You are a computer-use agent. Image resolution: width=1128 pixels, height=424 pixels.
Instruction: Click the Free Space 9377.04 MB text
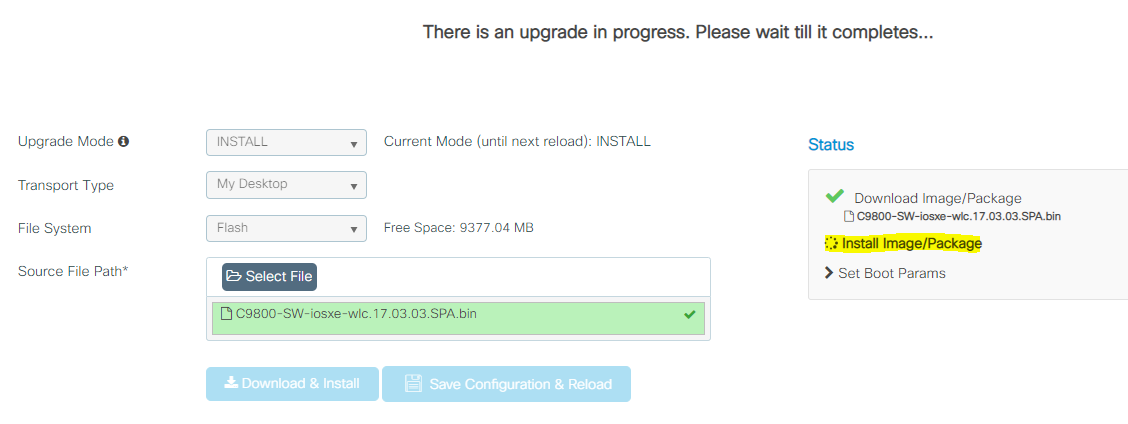458,228
